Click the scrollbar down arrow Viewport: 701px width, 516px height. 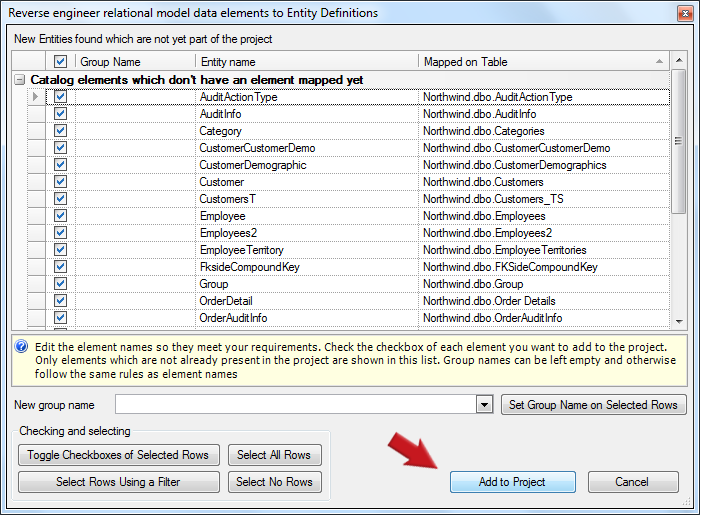(x=679, y=321)
